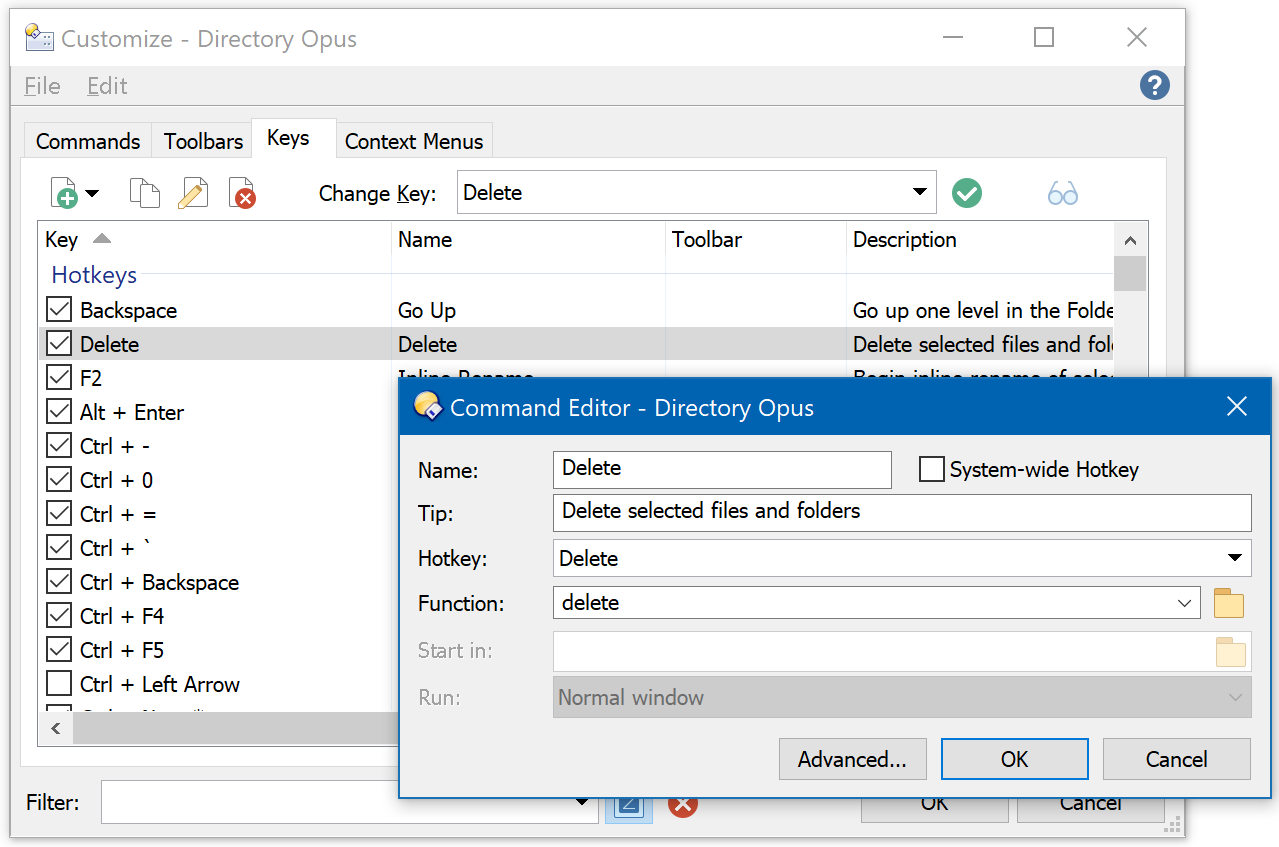Click the glasses icon beside Change Key

point(1063,193)
